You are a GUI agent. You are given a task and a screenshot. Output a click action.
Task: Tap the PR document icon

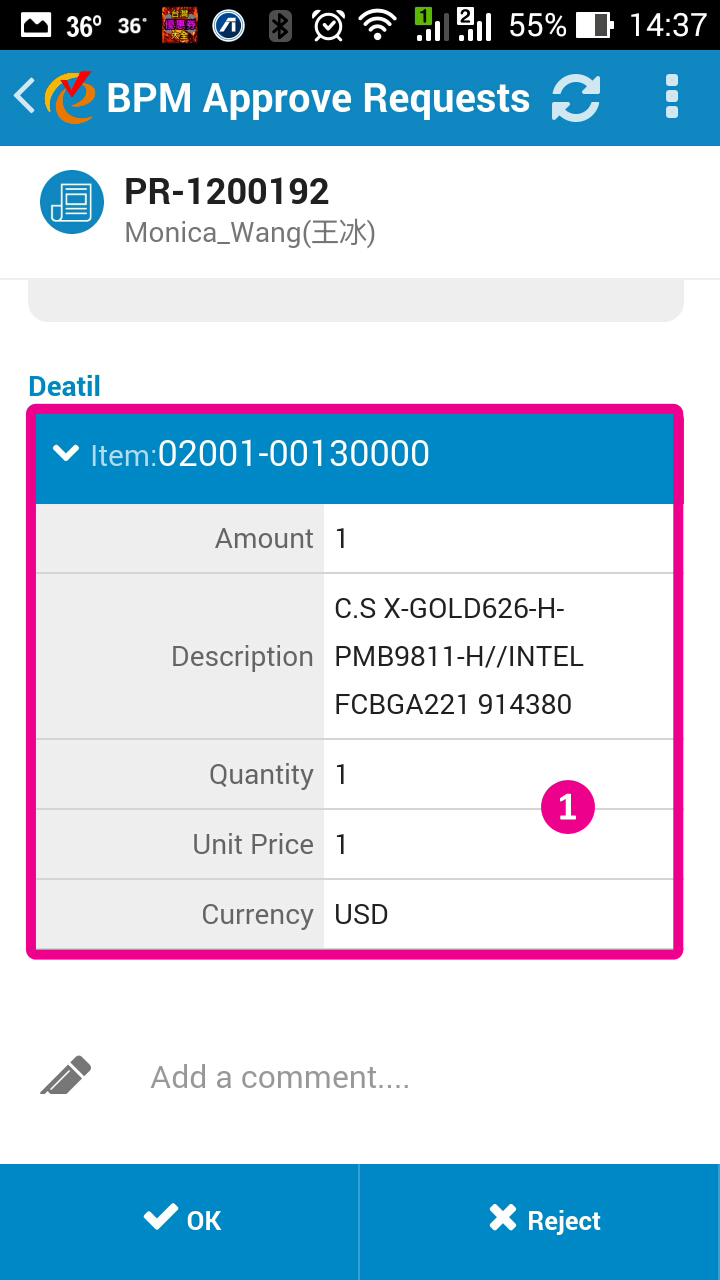point(72,203)
